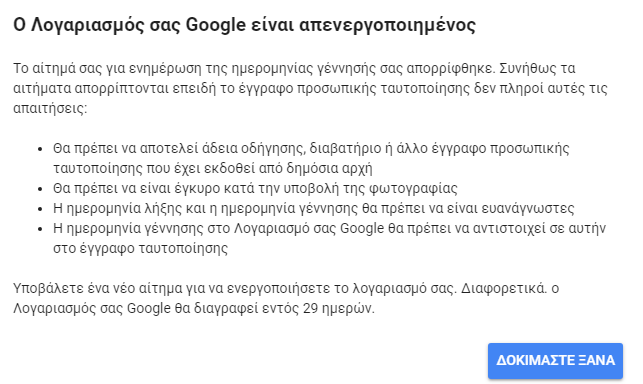This screenshot has width=643, height=384.
Task: Click the text απαιτήσεις: before the list
Action: (x=50, y=109)
